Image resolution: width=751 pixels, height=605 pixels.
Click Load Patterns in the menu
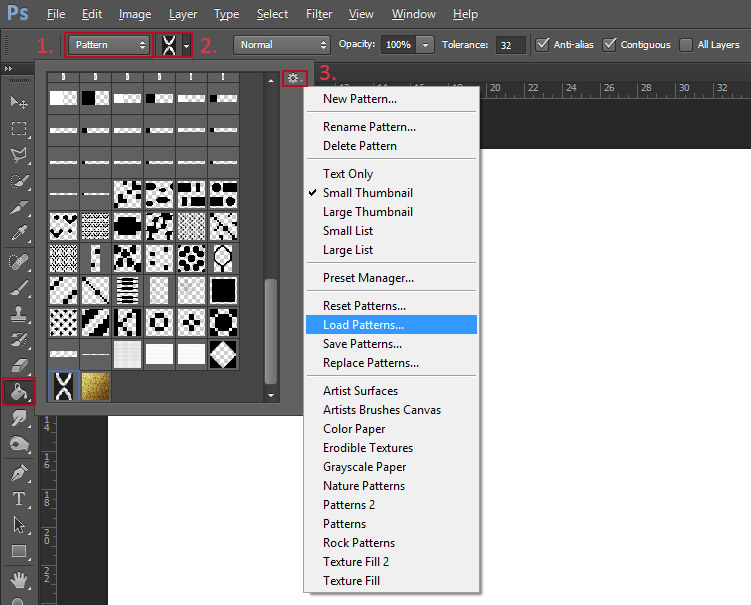363,325
